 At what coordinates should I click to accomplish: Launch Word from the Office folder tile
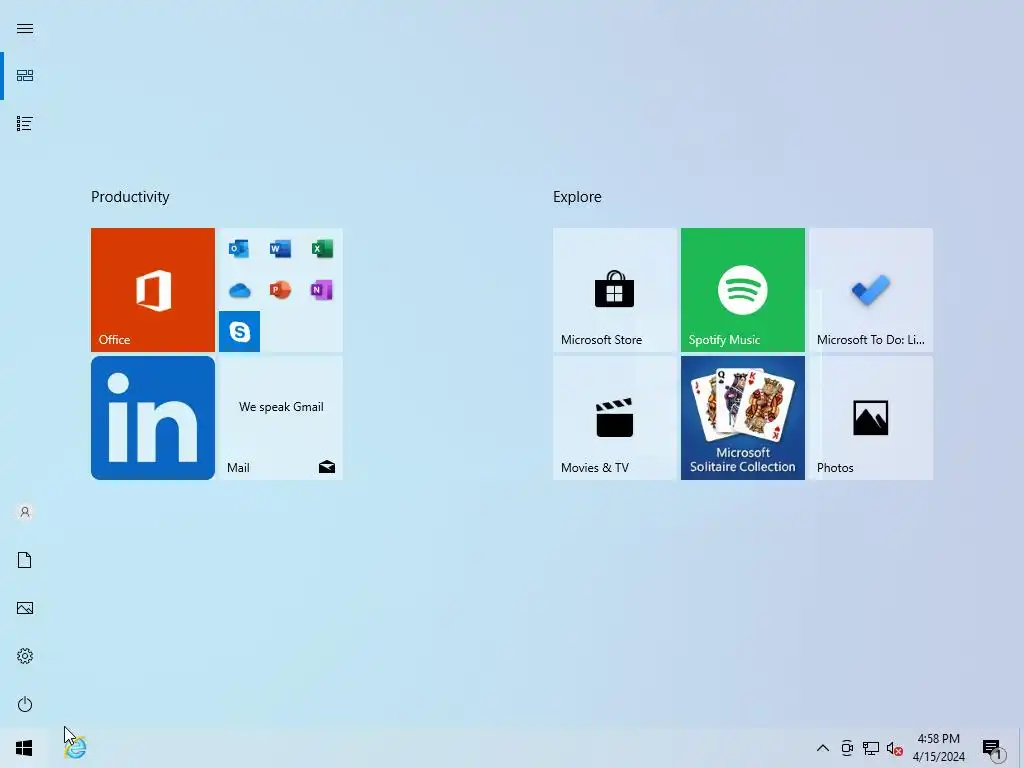[x=280, y=249]
